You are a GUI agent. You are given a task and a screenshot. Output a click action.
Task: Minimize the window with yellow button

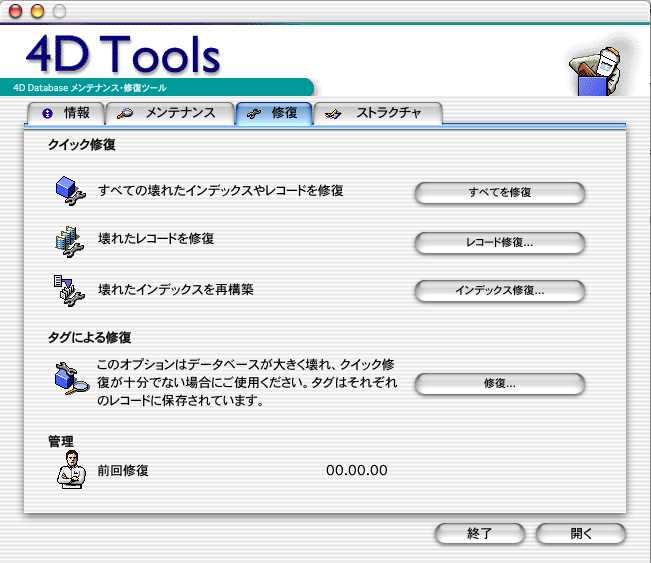point(38,11)
